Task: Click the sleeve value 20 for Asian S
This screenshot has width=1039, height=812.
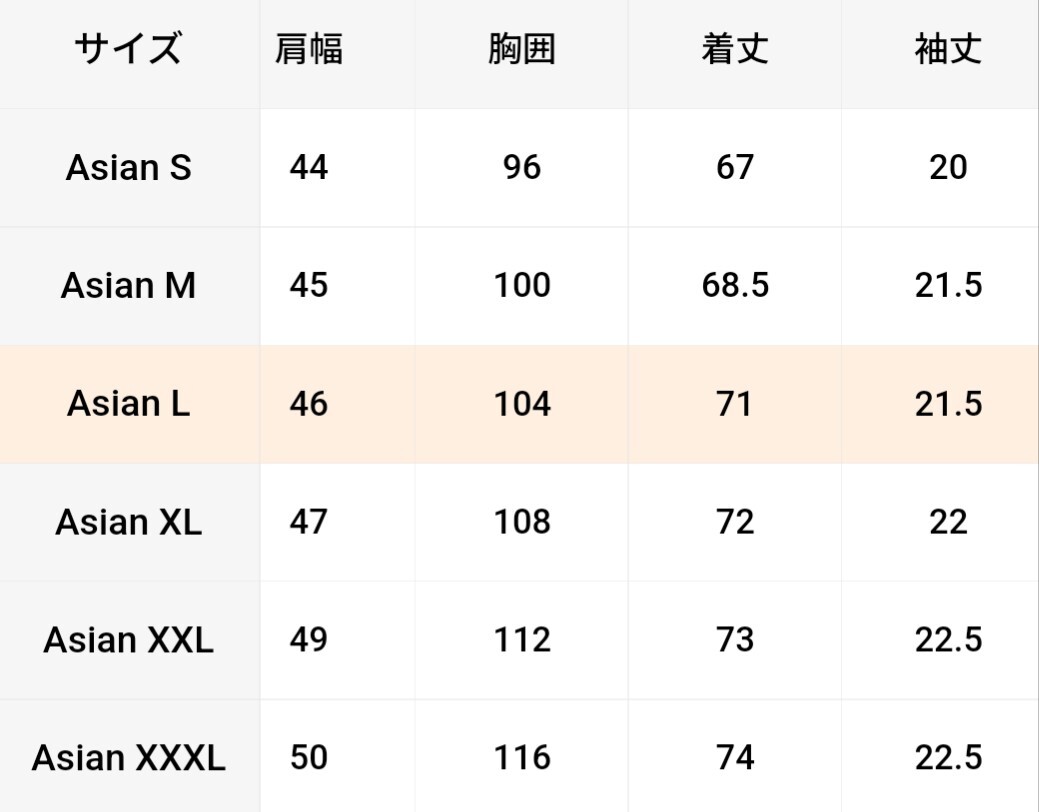Action: click(947, 167)
